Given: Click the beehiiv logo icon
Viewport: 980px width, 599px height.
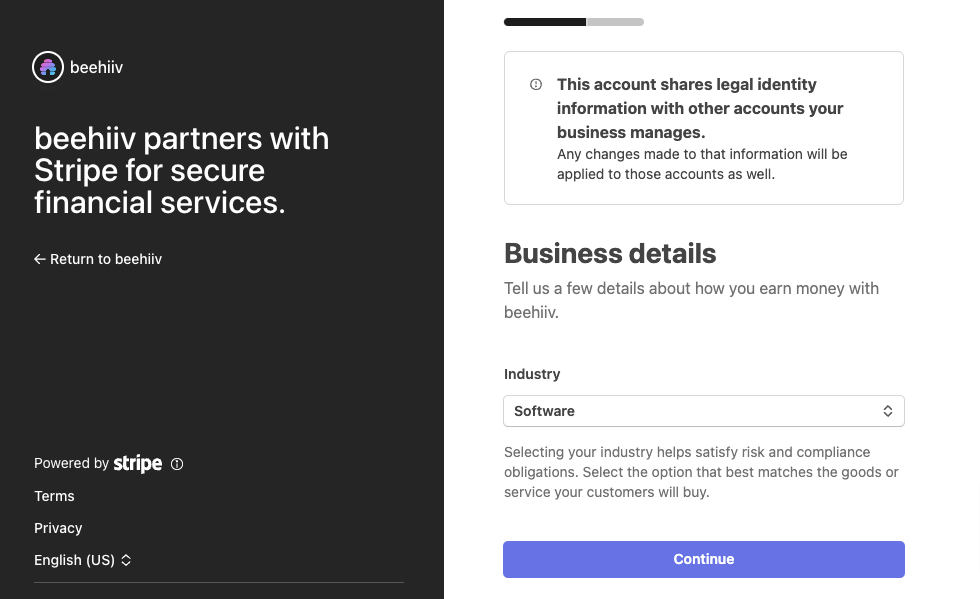Looking at the screenshot, I should (x=48, y=67).
